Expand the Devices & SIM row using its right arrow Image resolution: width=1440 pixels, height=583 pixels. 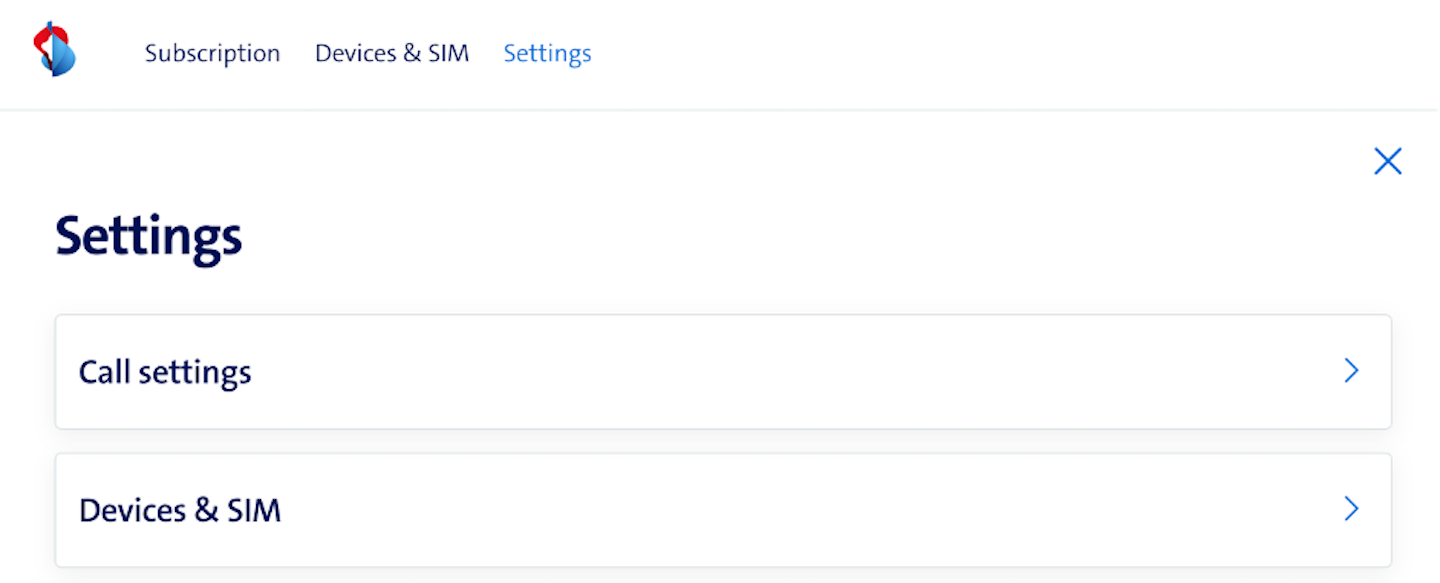(1351, 510)
